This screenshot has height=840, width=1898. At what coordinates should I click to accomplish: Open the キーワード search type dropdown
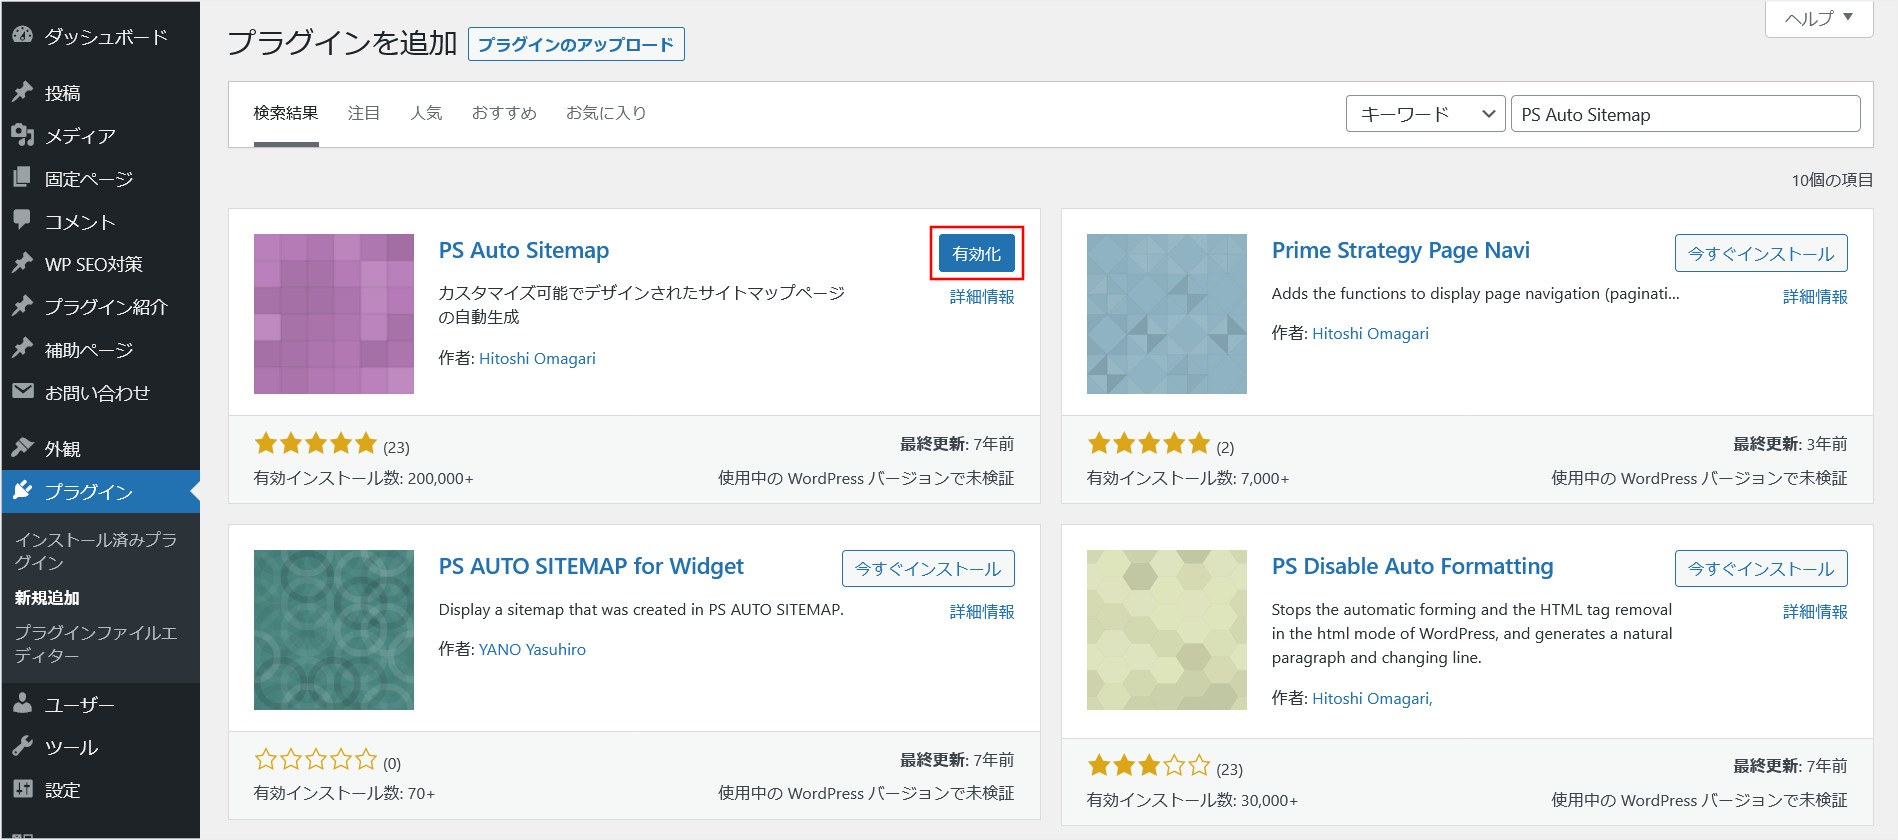pyautogui.click(x=1425, y=114)
